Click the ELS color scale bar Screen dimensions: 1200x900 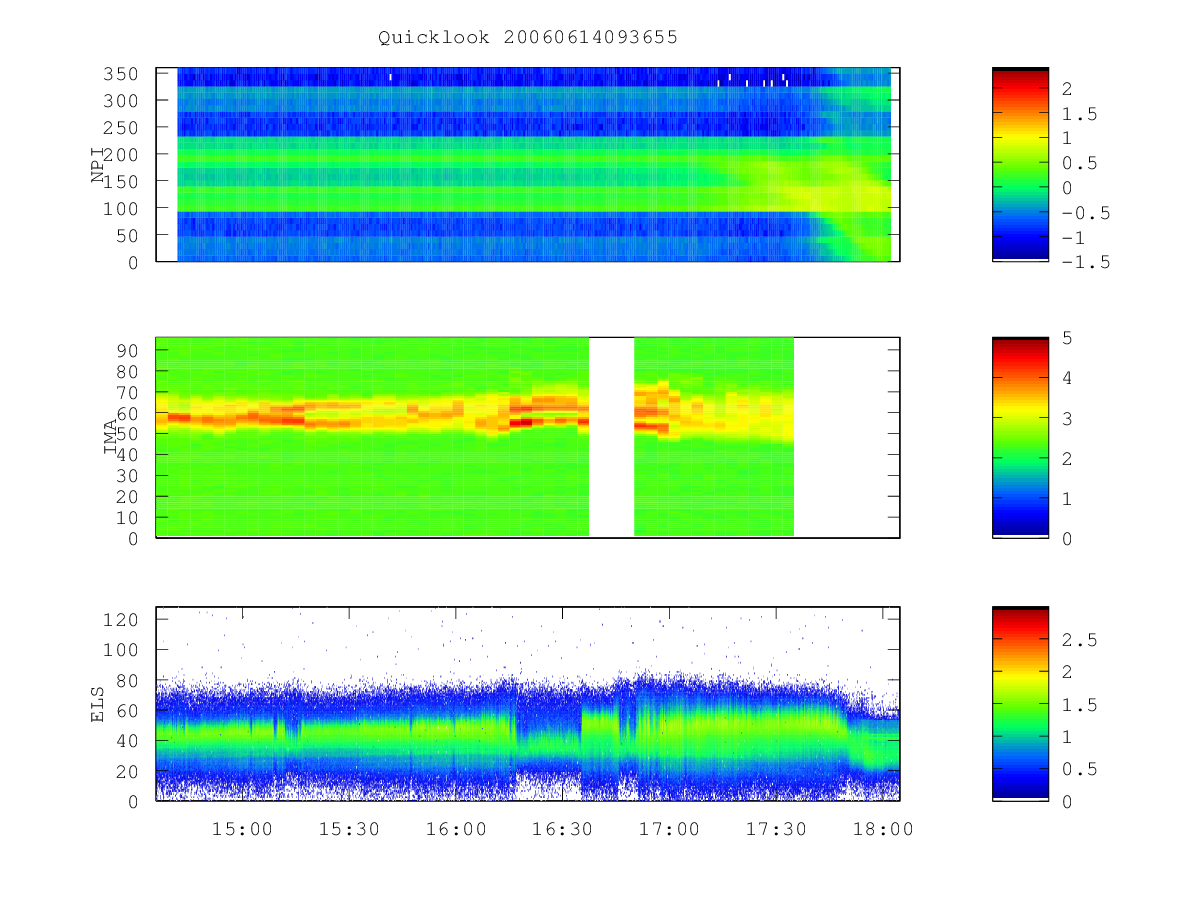(x=1020, y=704)
